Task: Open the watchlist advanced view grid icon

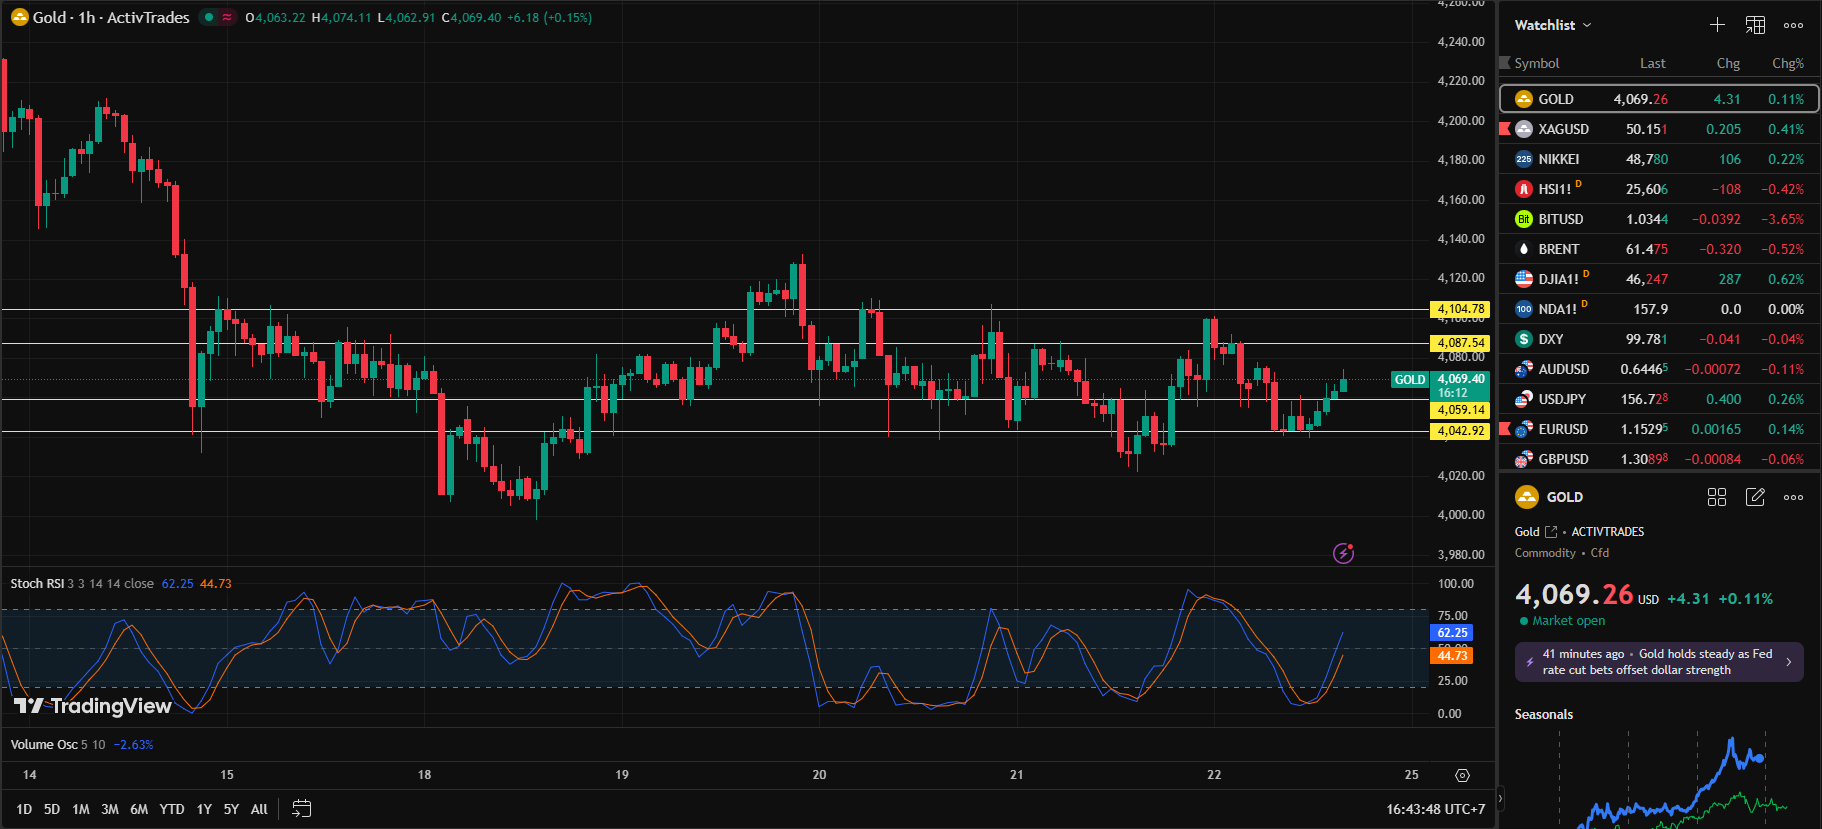Action: click(x=1755, y=25)
